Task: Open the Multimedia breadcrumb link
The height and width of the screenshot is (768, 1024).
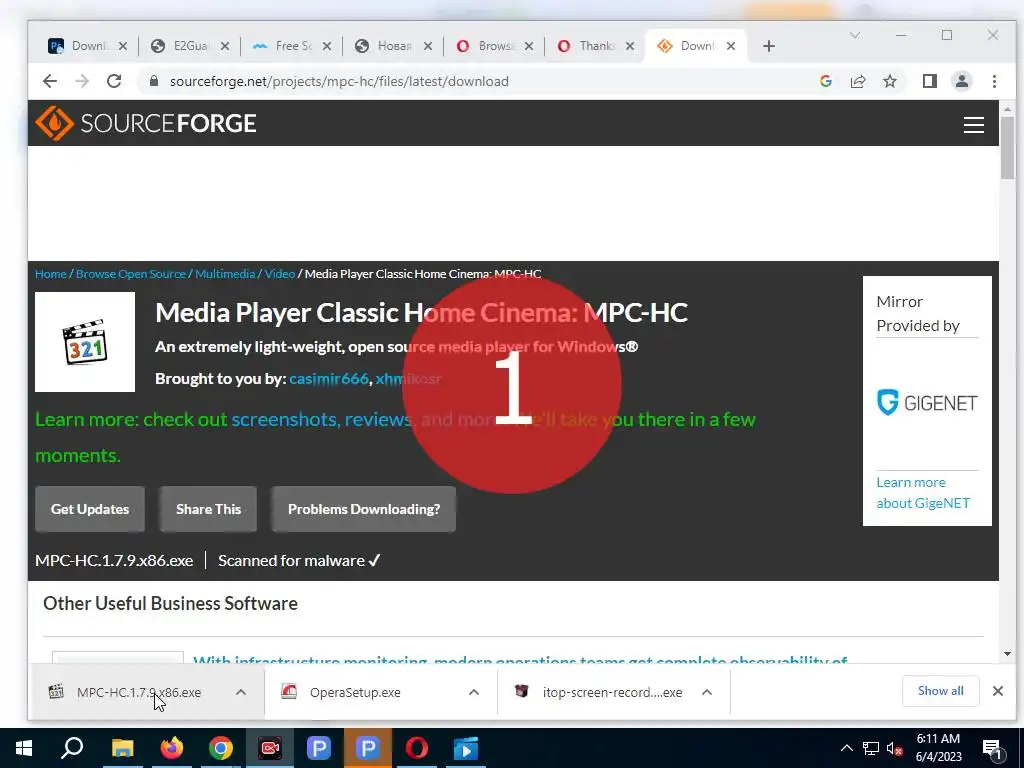Action: click(x=225, y=274)
